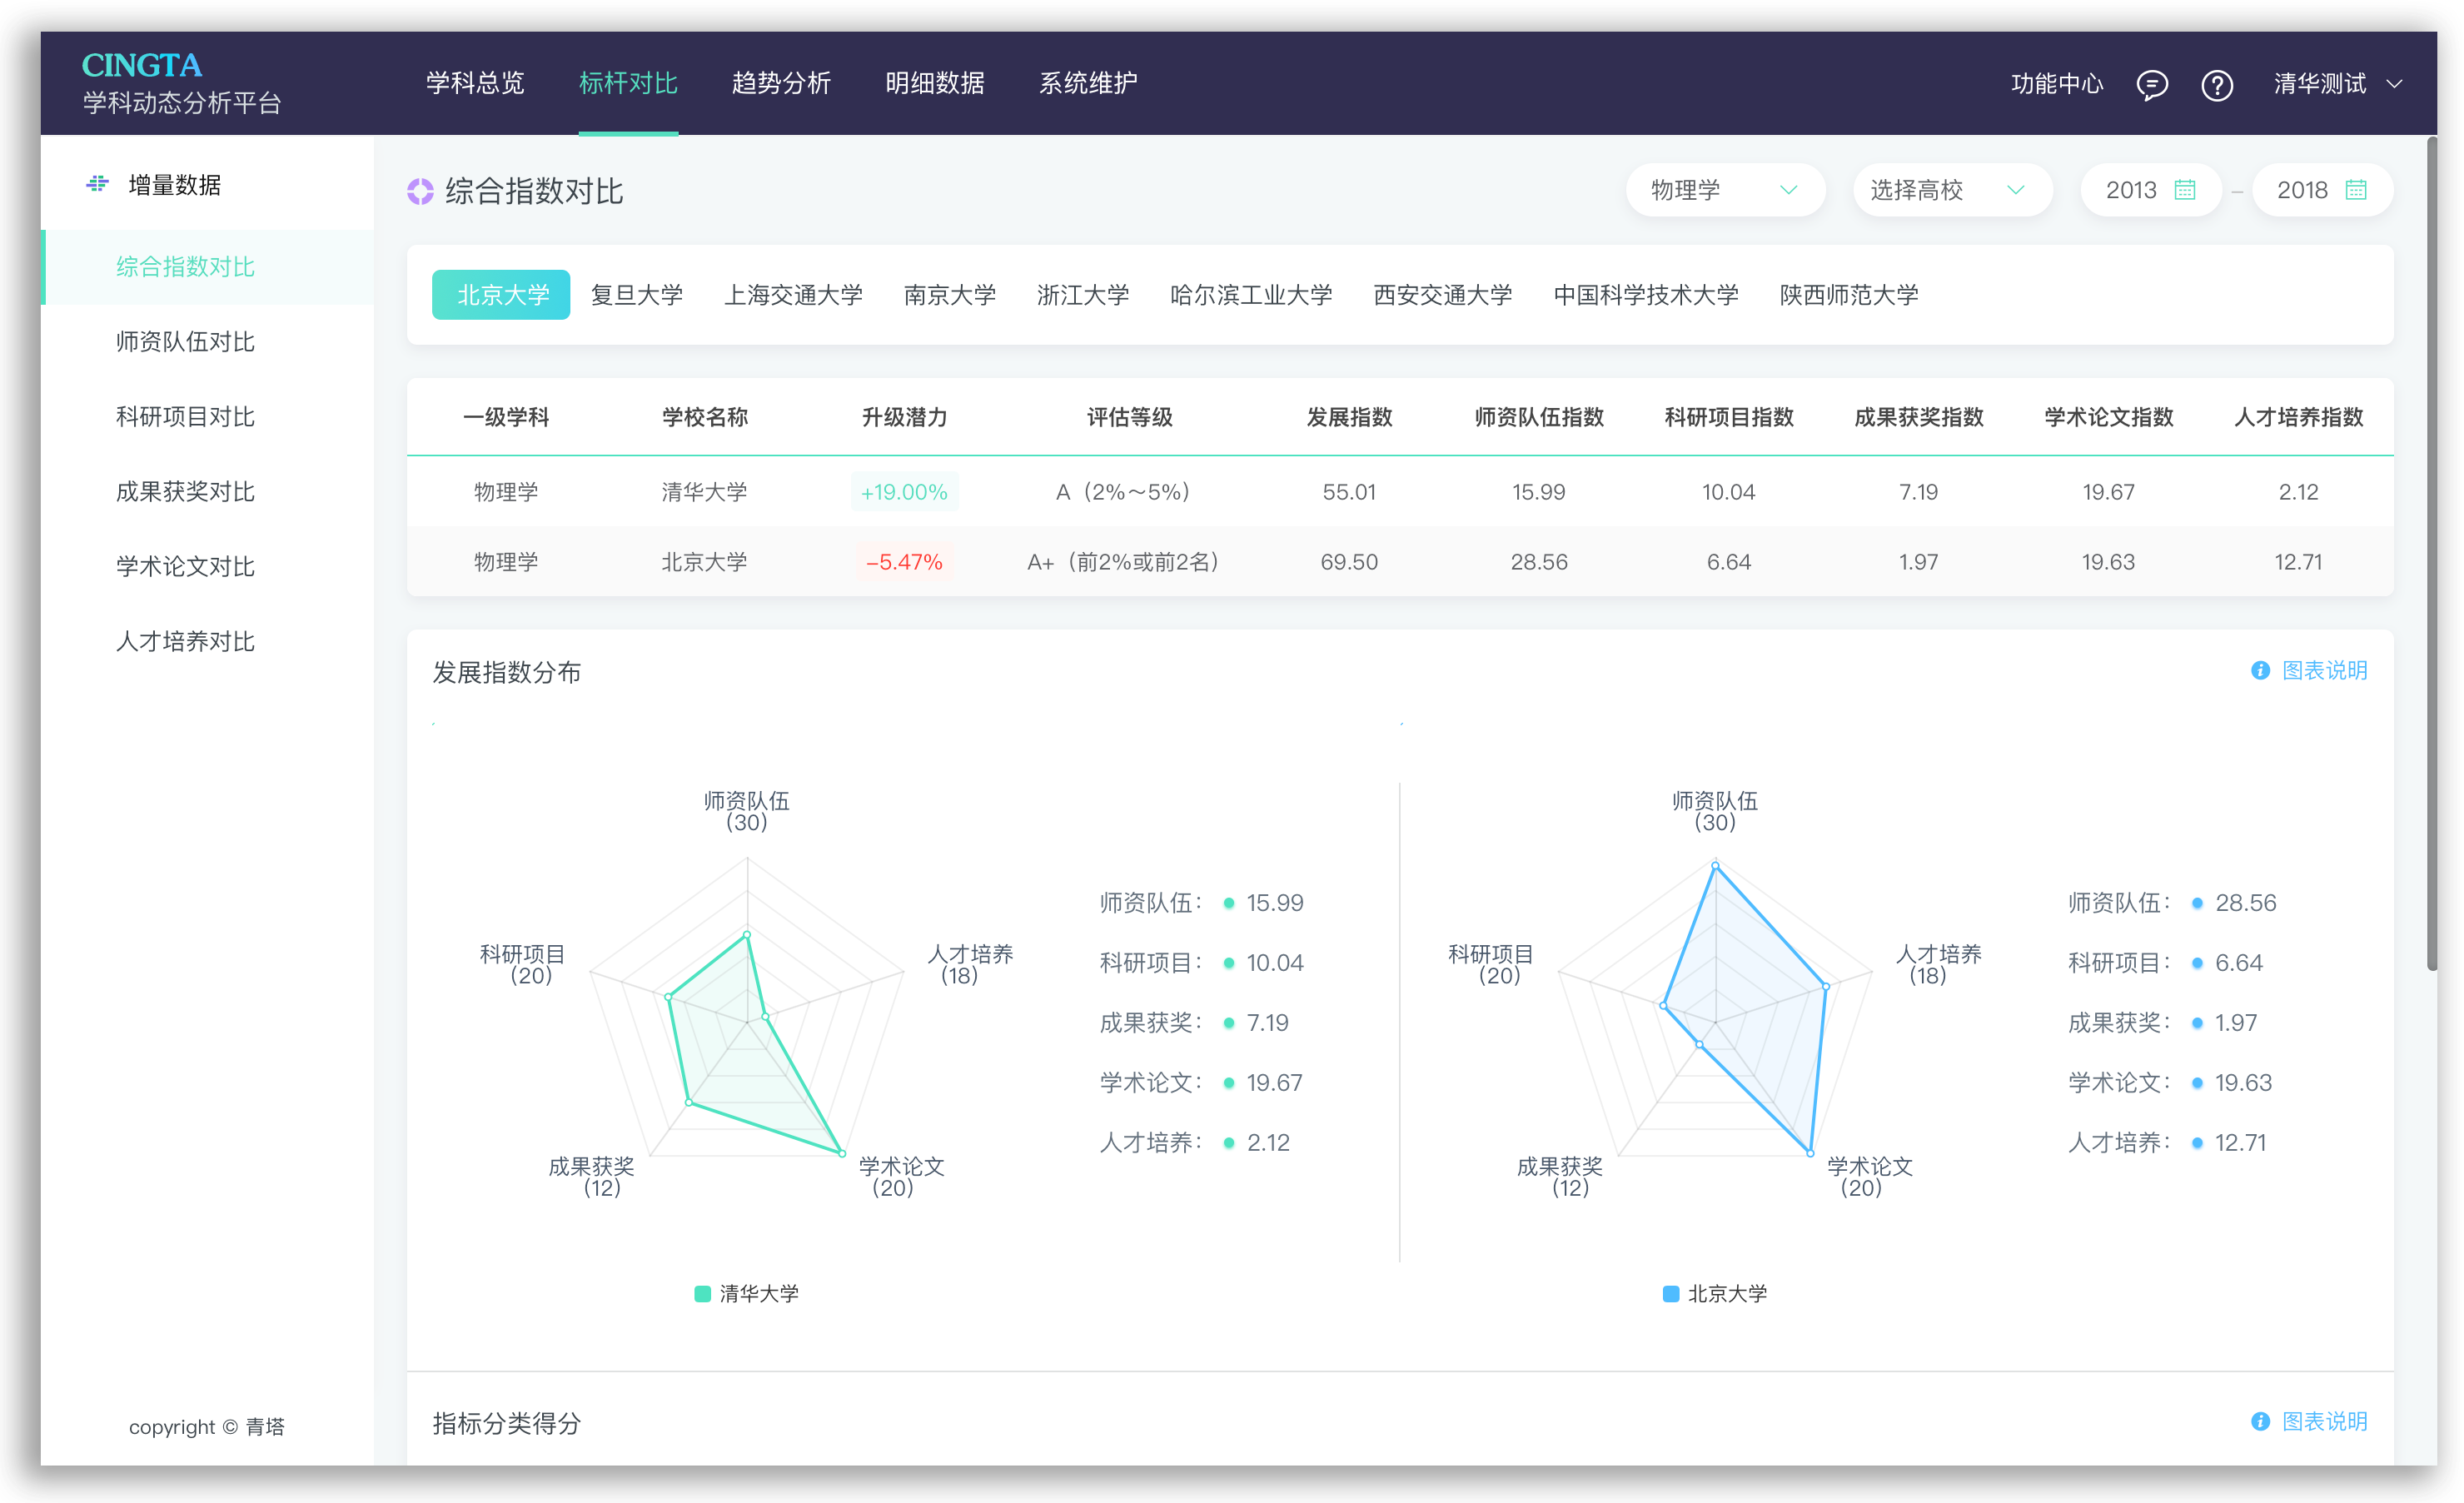
Task: Open 图表说明 link for 发展指数分布
Action: (2324, 670)
